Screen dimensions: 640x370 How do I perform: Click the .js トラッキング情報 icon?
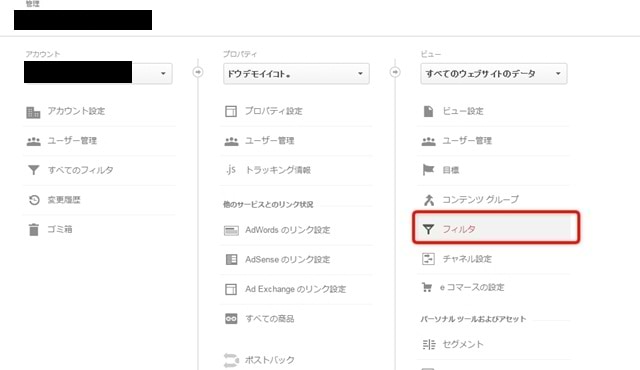[x=231, y=170]
